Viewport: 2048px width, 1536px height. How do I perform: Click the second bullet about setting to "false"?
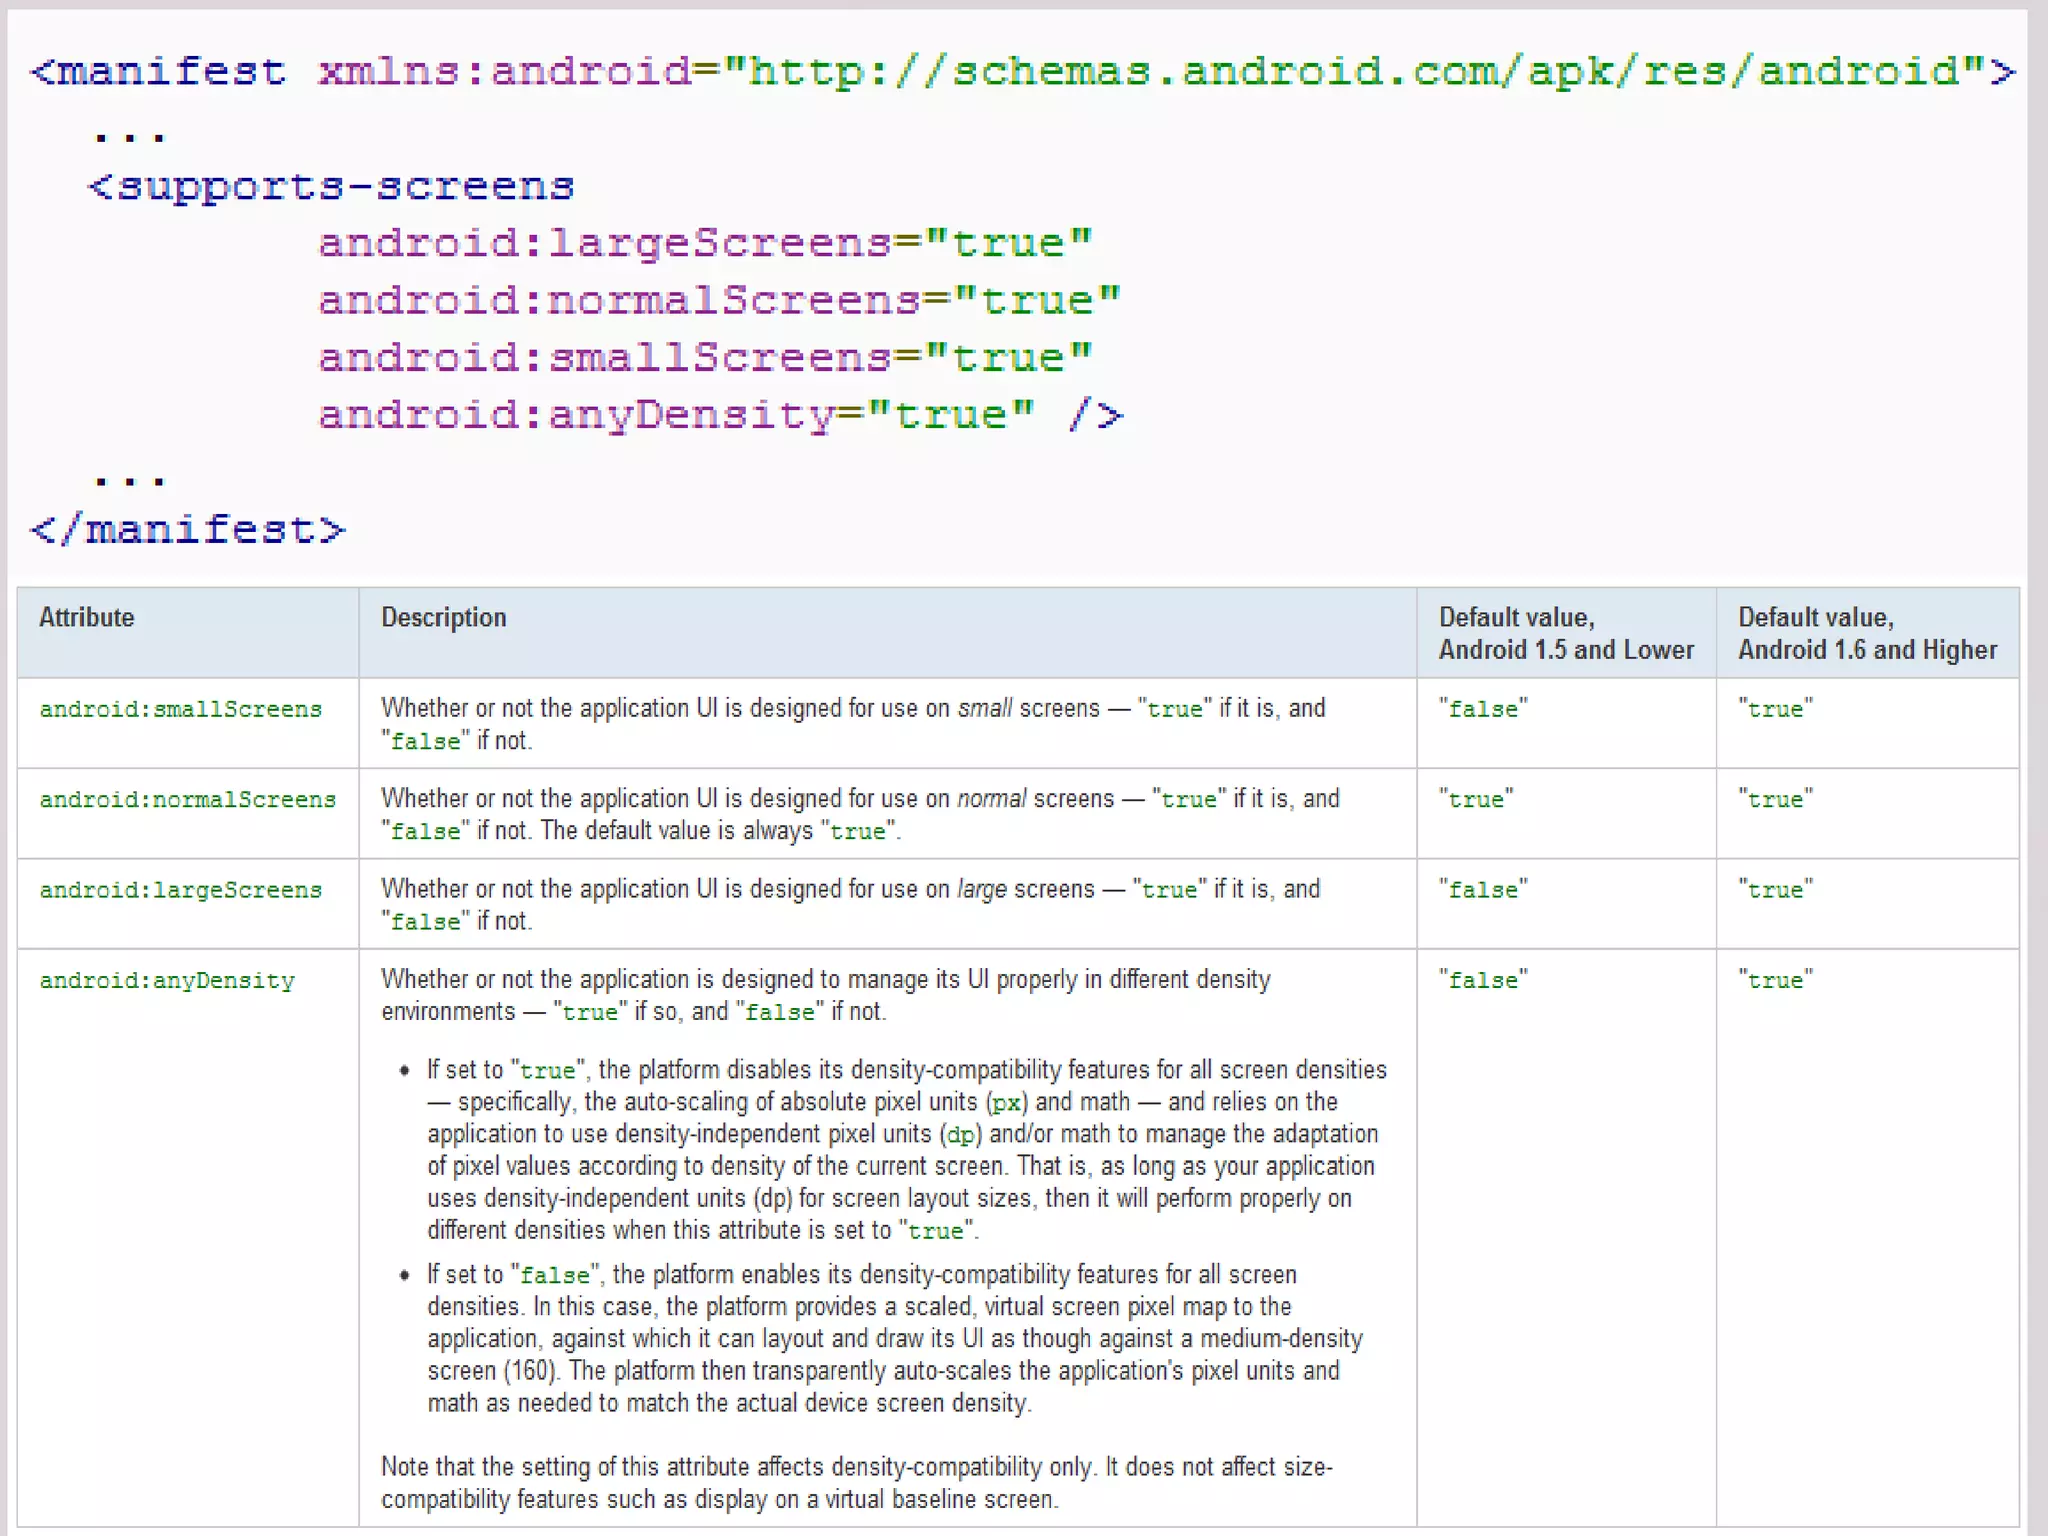893,1338
